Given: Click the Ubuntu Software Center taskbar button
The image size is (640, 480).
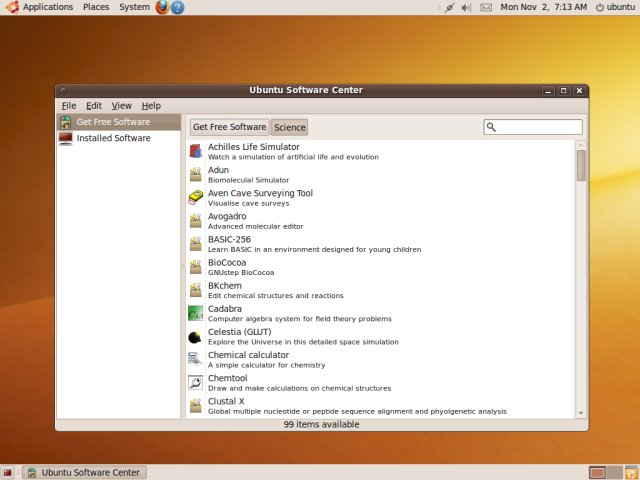Looking at the screenshot, I should coord(84,472).
